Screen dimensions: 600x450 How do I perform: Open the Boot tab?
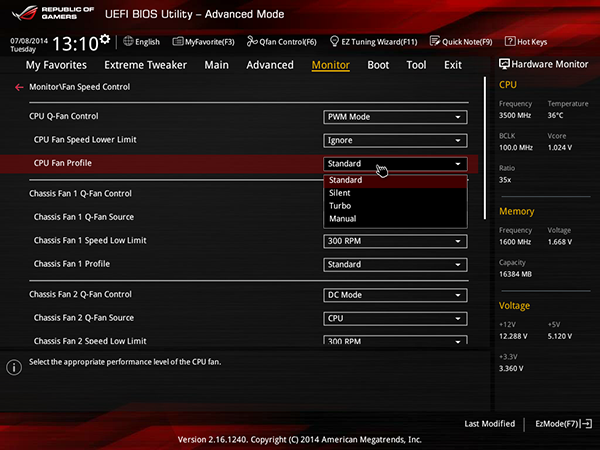coord(378,65)
